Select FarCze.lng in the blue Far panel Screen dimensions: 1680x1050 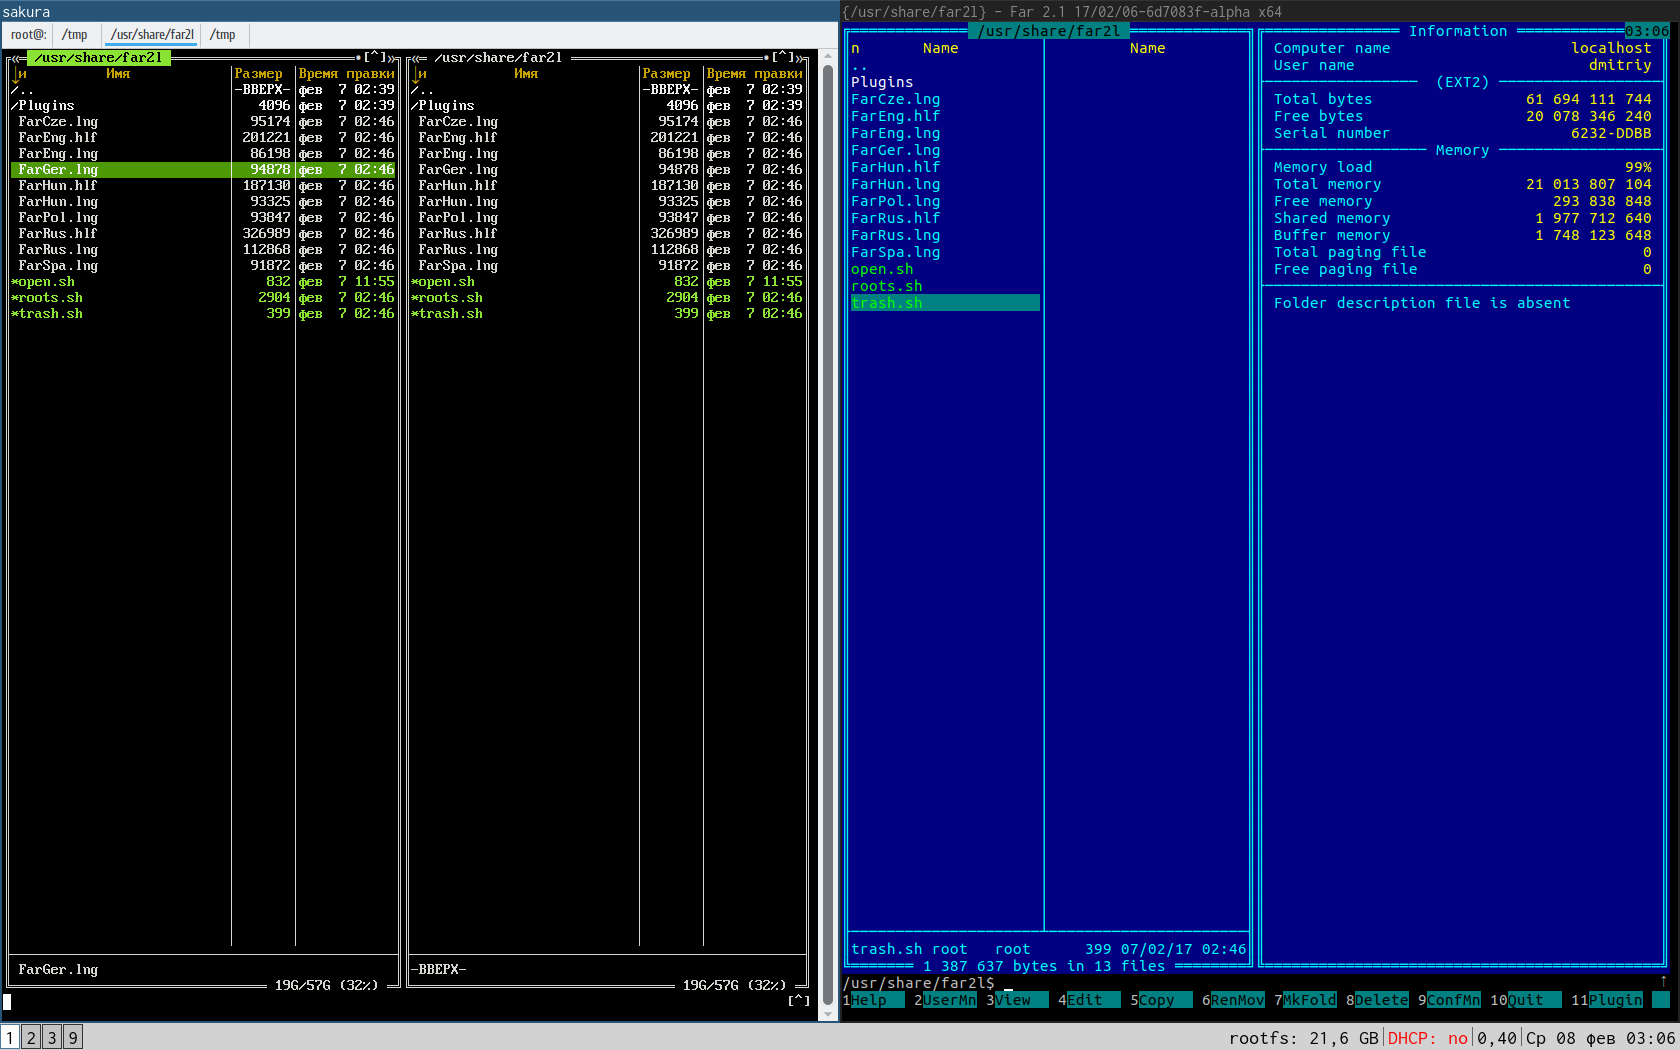click(x=896, y=99)
